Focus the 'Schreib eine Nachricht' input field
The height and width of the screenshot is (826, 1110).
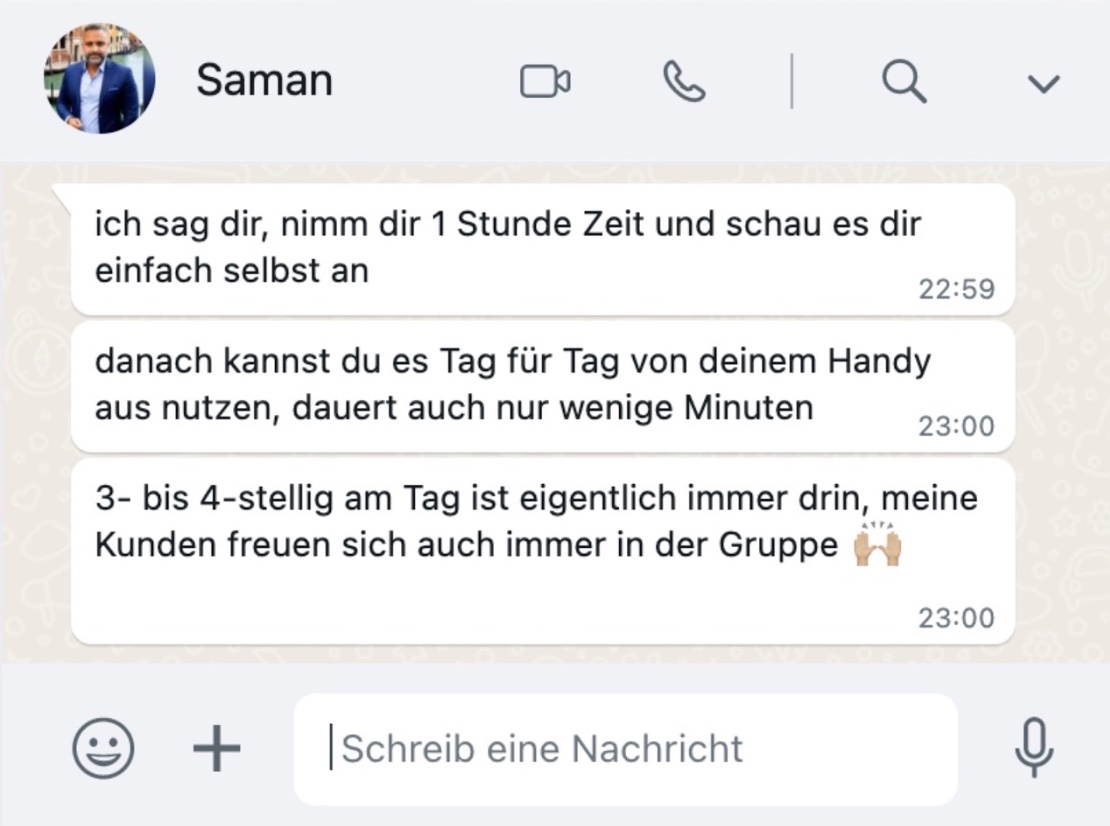[x=626, y=749]
